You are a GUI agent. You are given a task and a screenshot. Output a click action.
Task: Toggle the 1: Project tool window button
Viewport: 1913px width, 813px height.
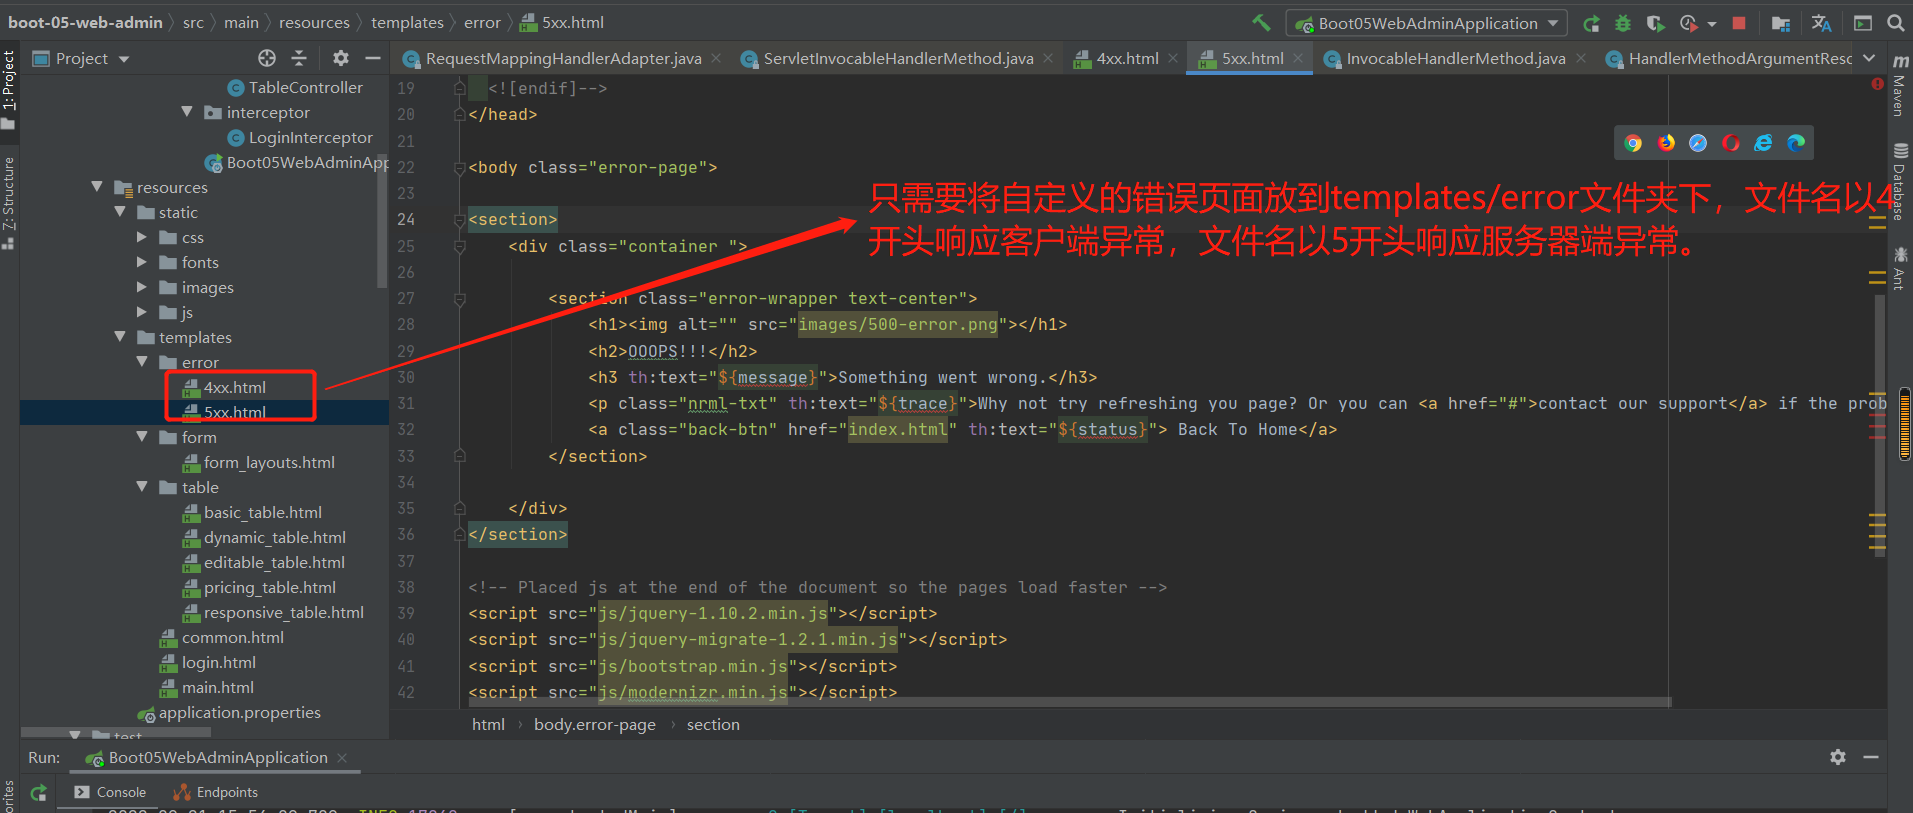coord(9,90)
